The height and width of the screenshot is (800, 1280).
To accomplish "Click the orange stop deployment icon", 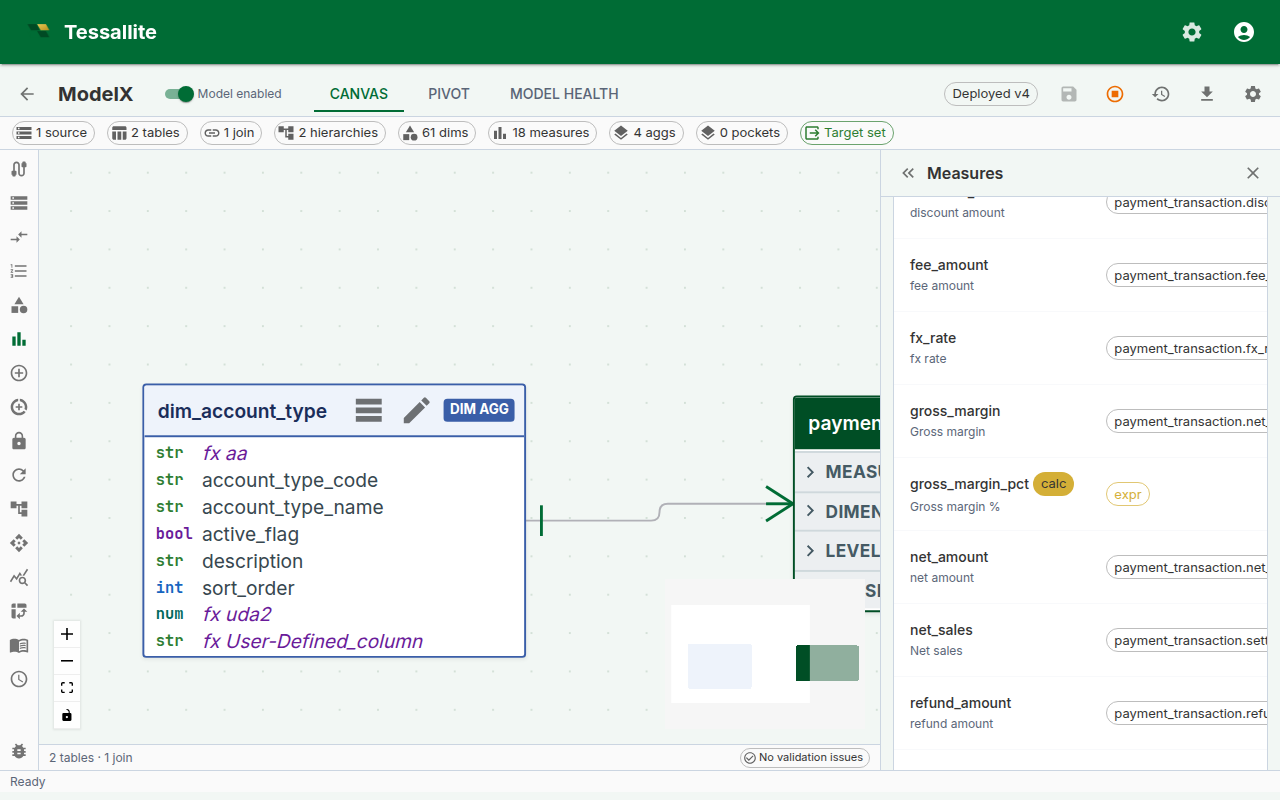I will tap(1115, 94).
